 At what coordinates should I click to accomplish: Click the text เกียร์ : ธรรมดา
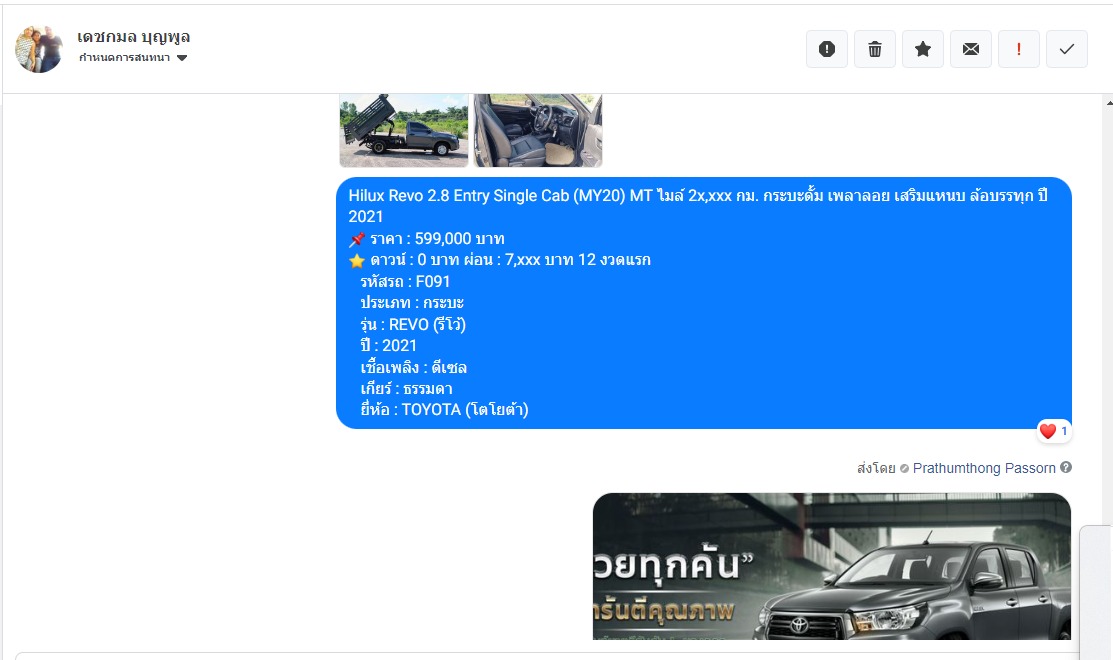click(406, 389)
